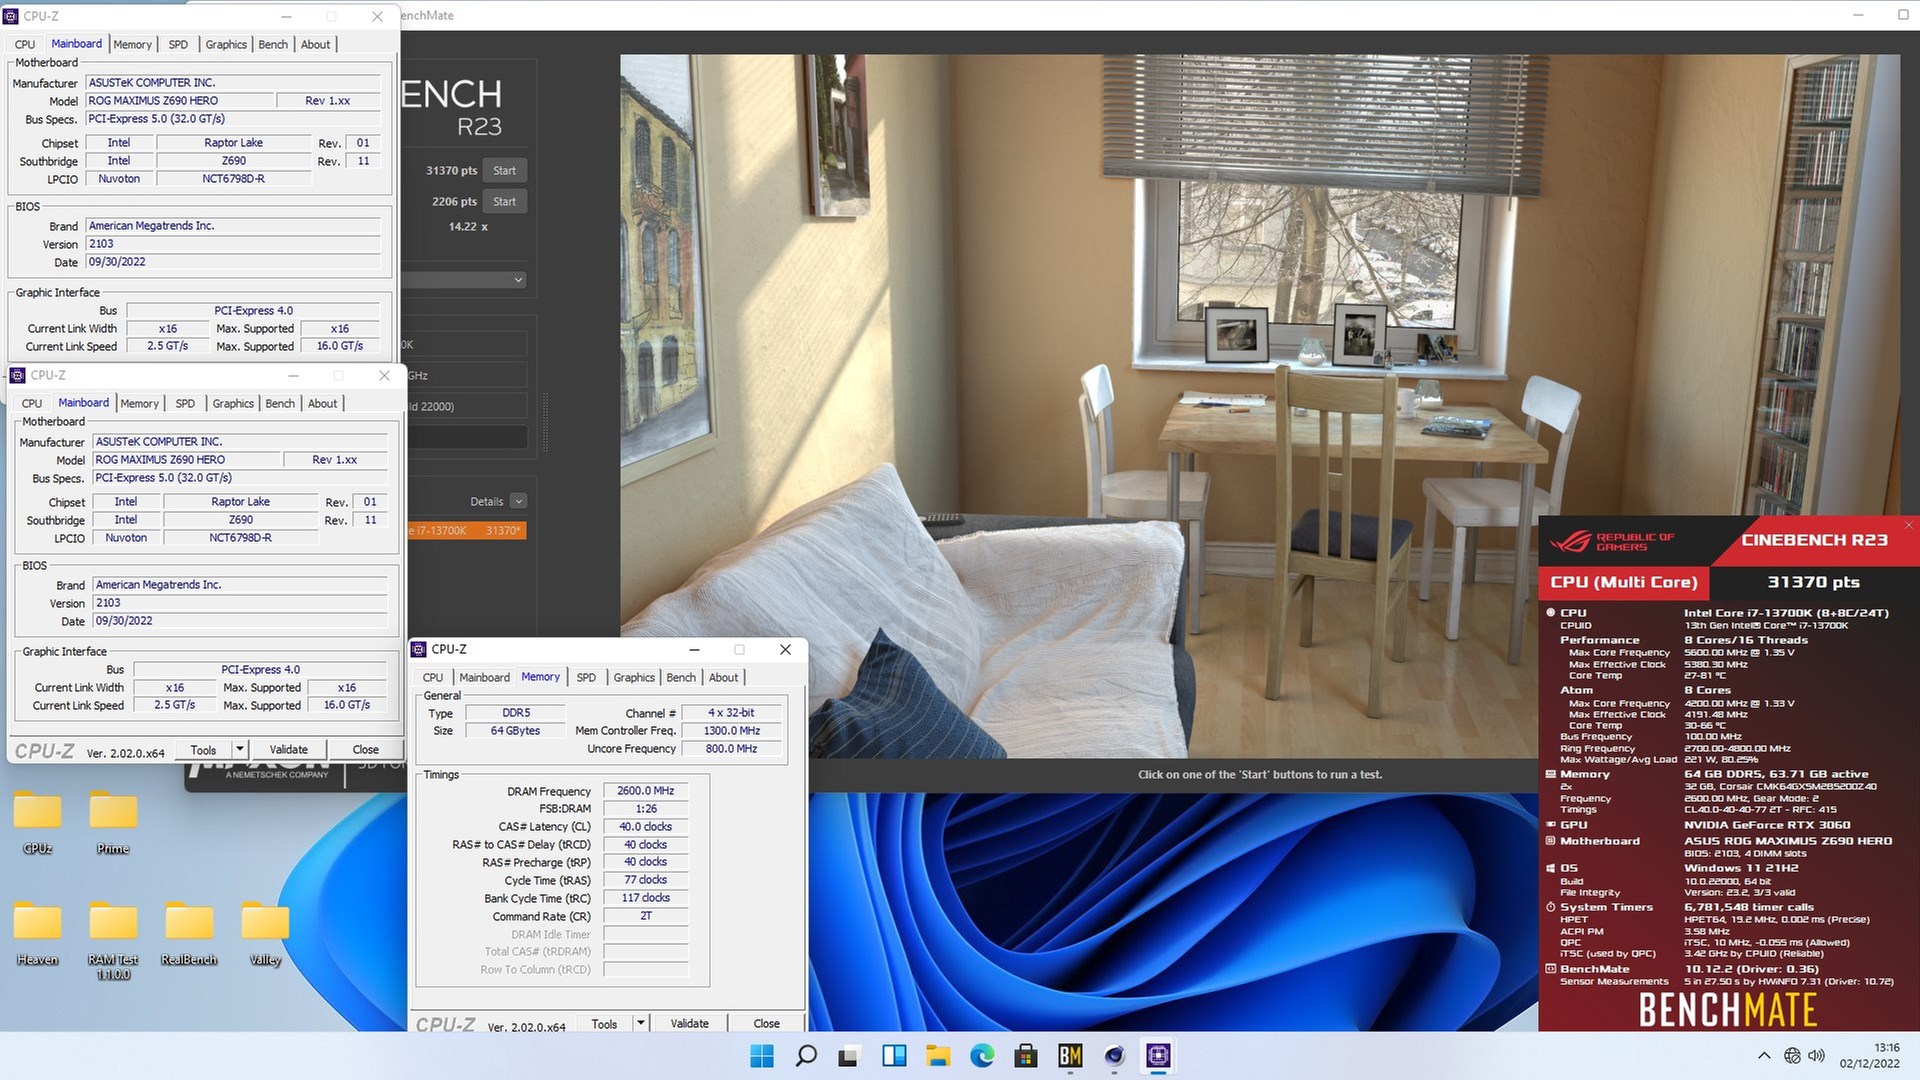
Task: Open About tab in Memory CPU-Z window
Action: [x=724, y=677]
